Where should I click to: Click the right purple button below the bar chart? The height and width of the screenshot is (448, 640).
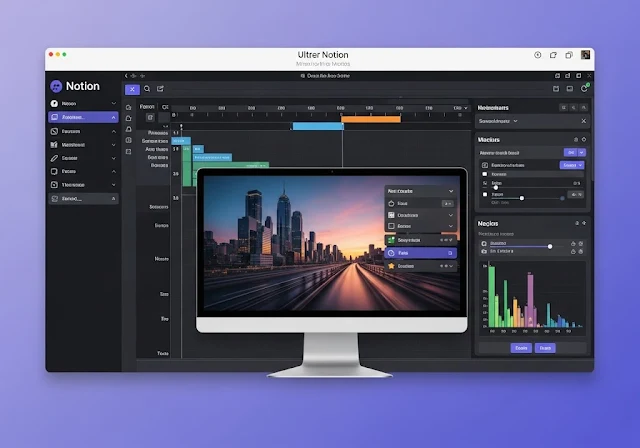tap(545, 348)
